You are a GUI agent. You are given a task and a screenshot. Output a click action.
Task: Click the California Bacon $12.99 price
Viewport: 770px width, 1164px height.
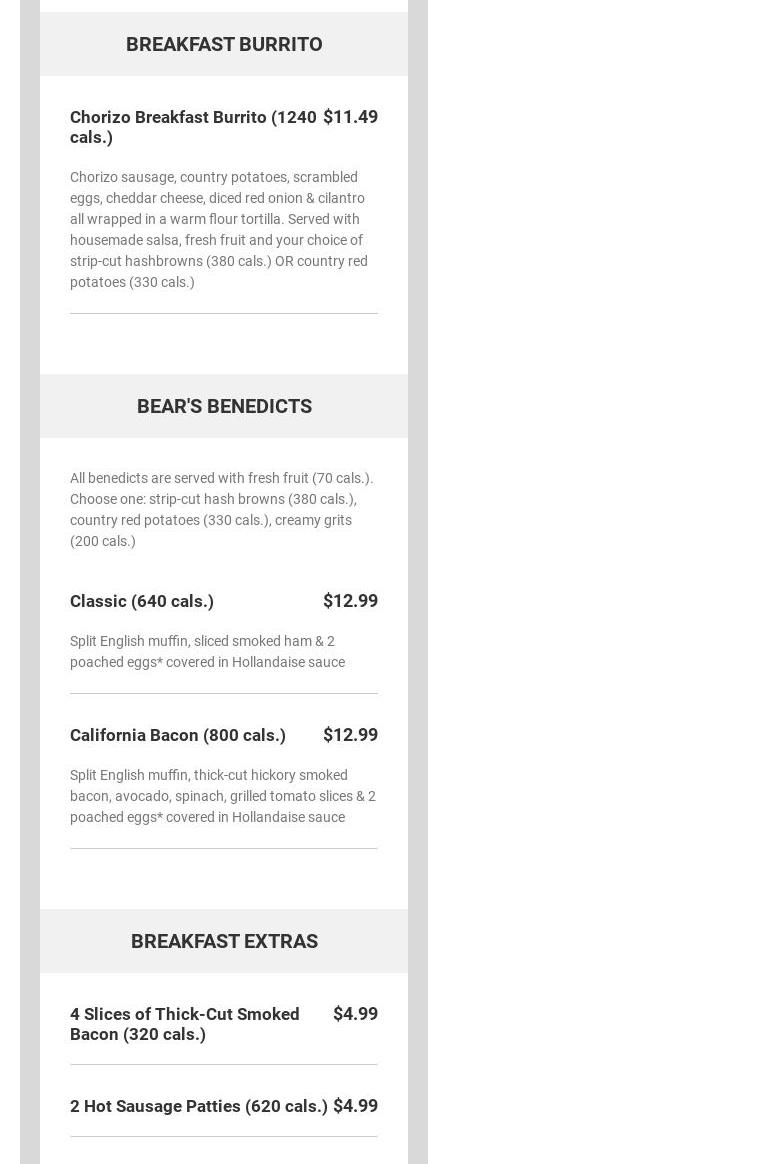350,735
